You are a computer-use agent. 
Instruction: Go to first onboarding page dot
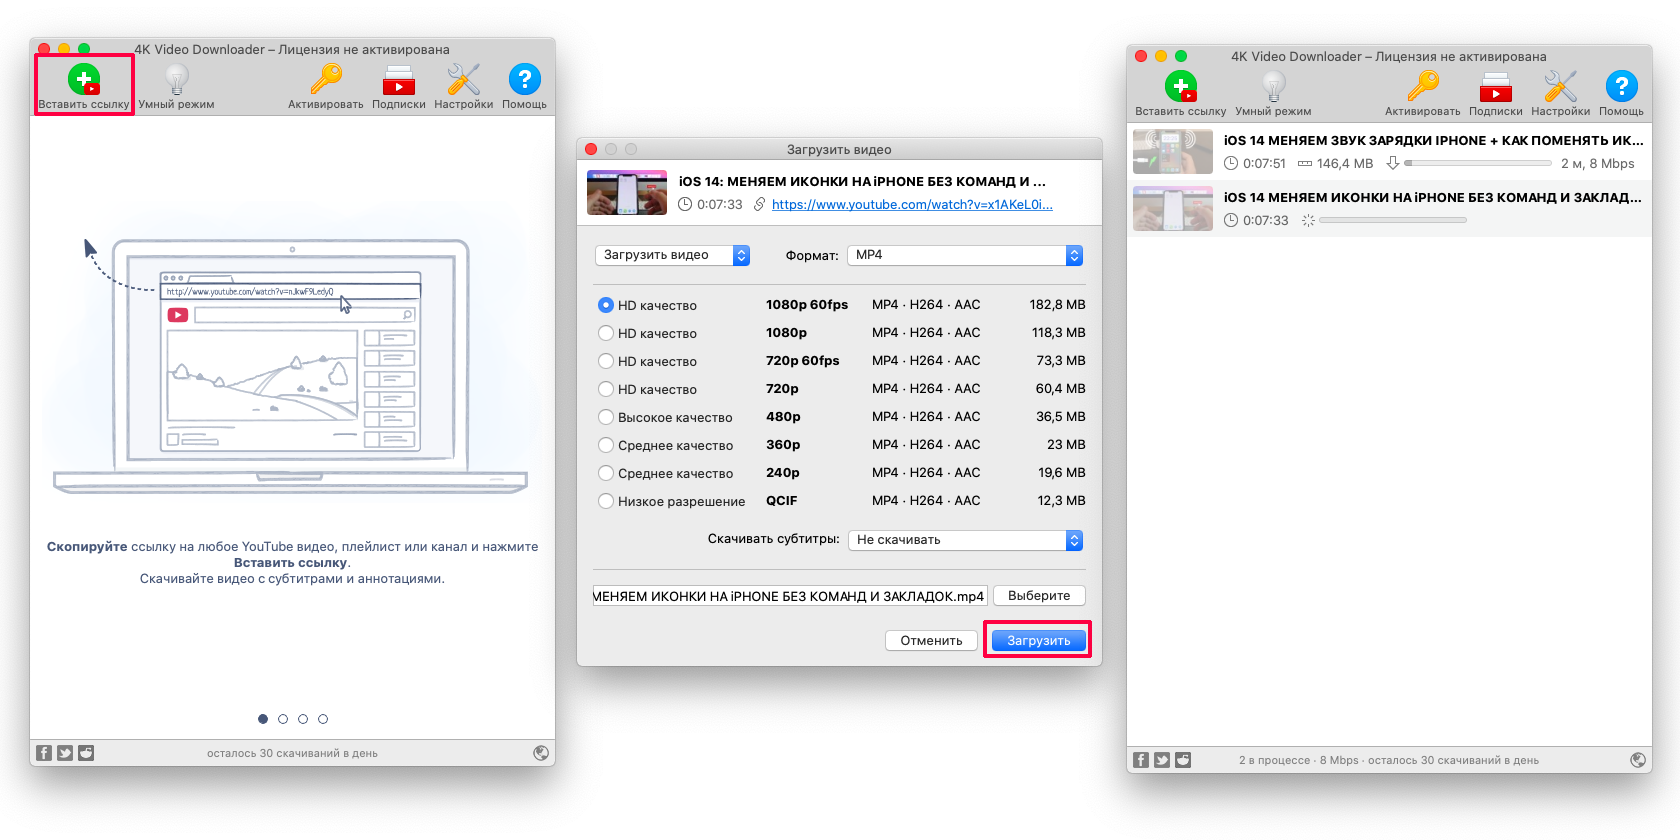coord(263,719)
